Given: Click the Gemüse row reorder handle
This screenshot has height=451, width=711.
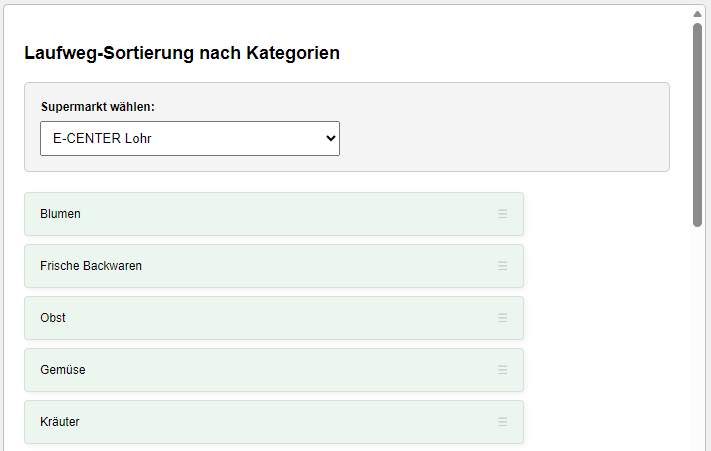Looking at the screenshot, I should click(502, 370).
